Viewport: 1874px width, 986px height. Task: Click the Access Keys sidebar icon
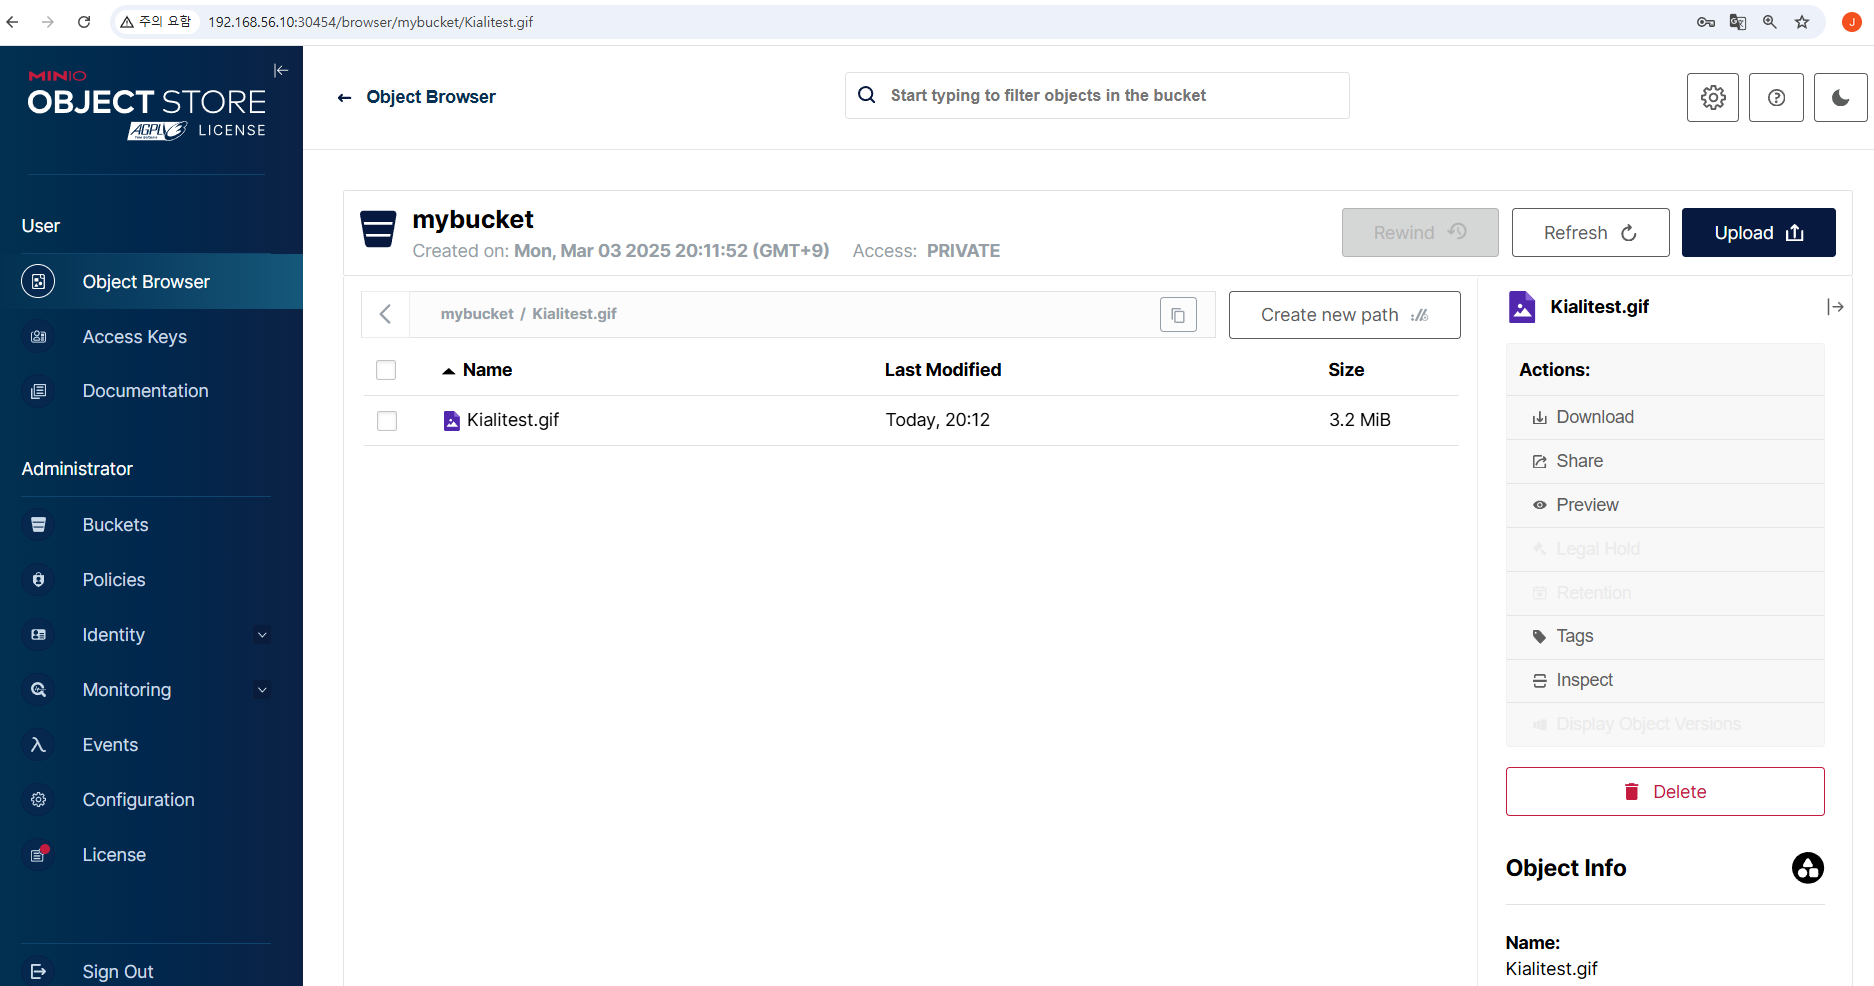click(38, 337)
